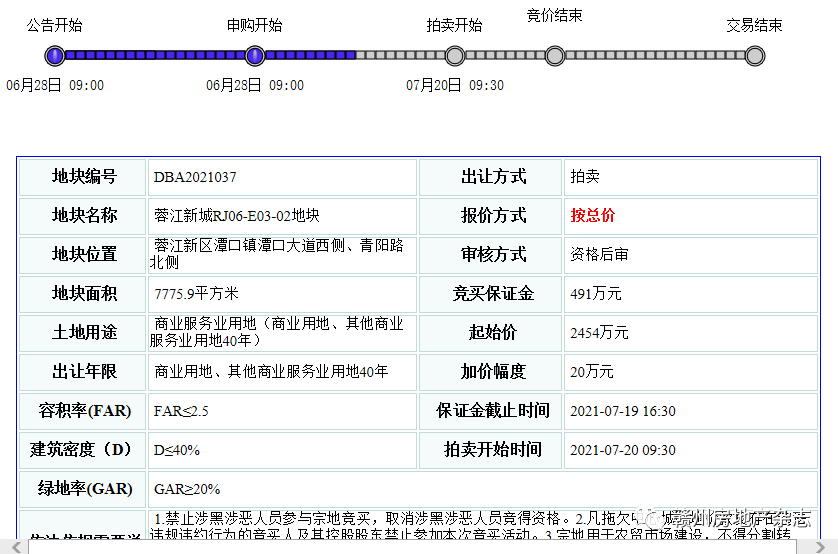Select the 公告开始 label text

tap(55, 25)
